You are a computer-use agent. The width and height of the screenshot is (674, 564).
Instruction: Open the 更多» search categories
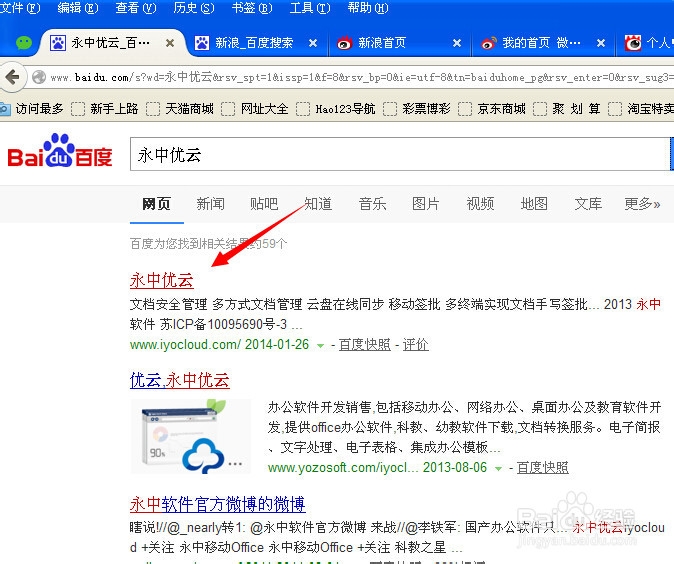(642, 204)
